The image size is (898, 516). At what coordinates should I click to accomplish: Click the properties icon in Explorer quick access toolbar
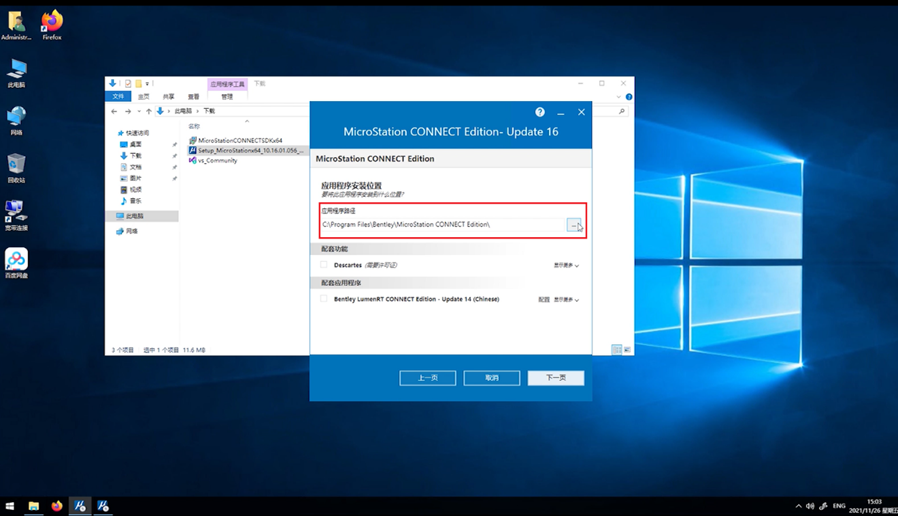pos(128,84)
